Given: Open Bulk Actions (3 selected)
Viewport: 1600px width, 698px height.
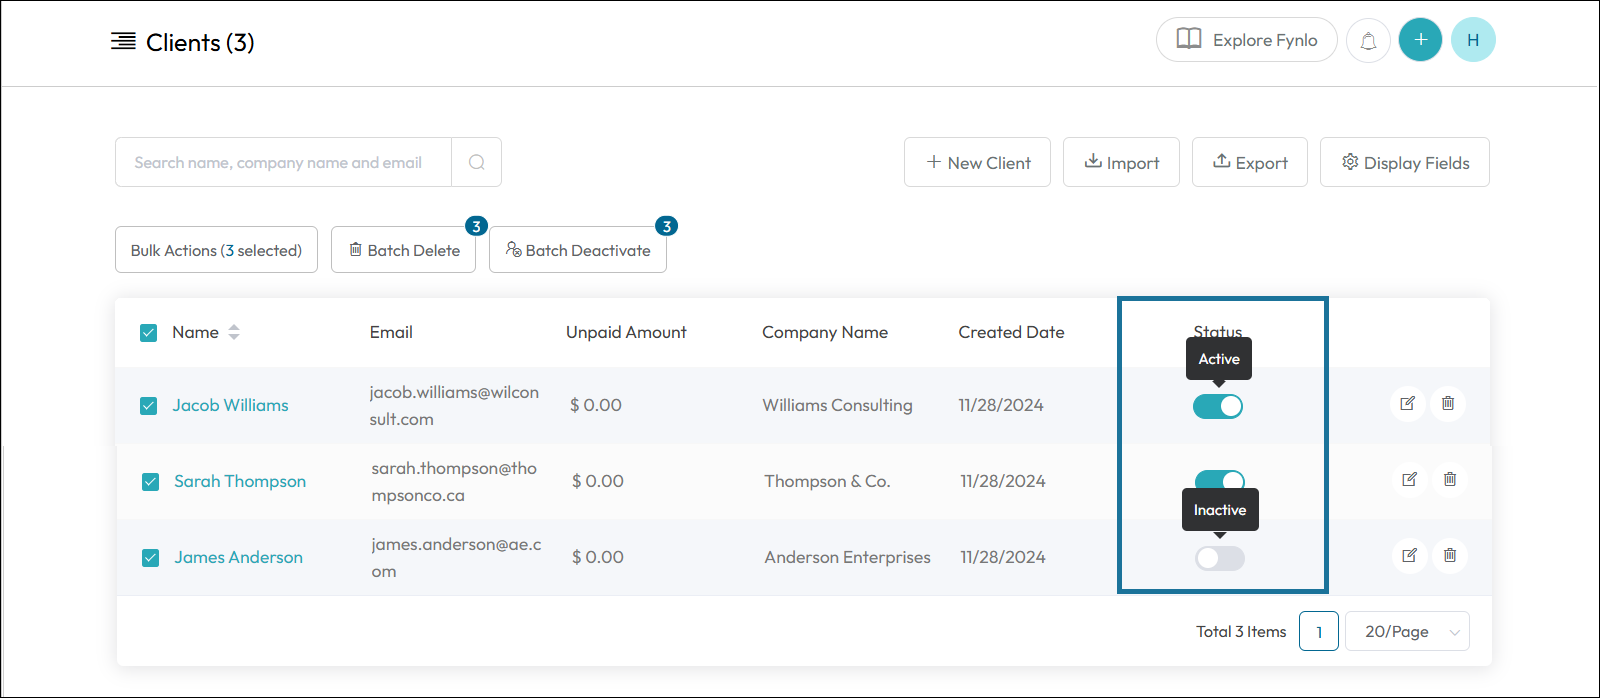Looking at the screenshot, I should click(216, 250).
